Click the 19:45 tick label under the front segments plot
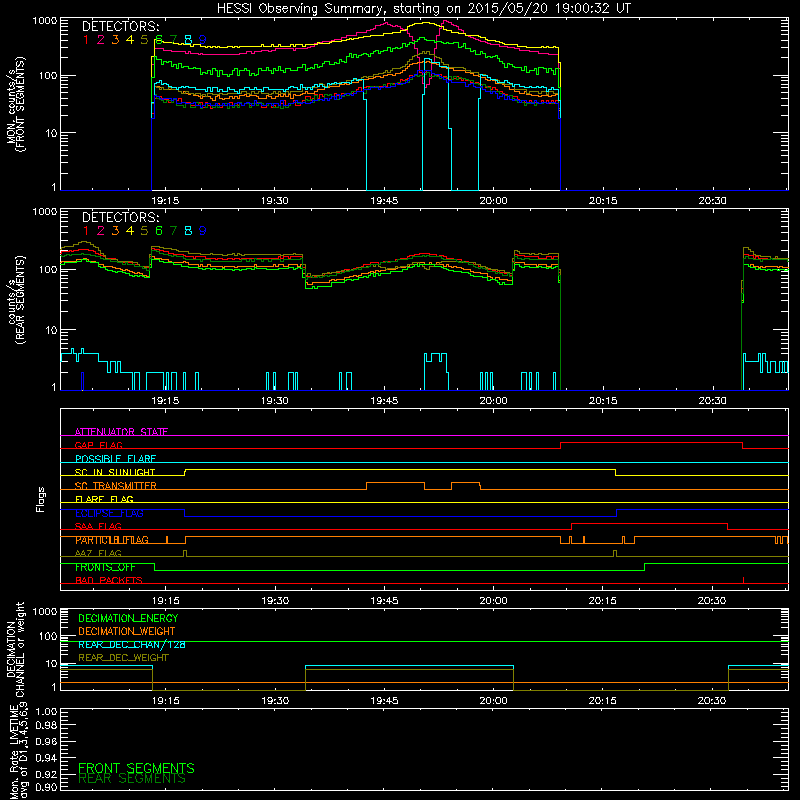The image size is (800, 800). click(384, 201)
